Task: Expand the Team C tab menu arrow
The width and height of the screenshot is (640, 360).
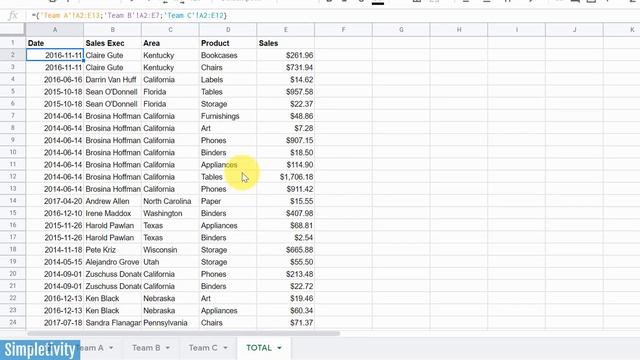Action: (225, 348)
